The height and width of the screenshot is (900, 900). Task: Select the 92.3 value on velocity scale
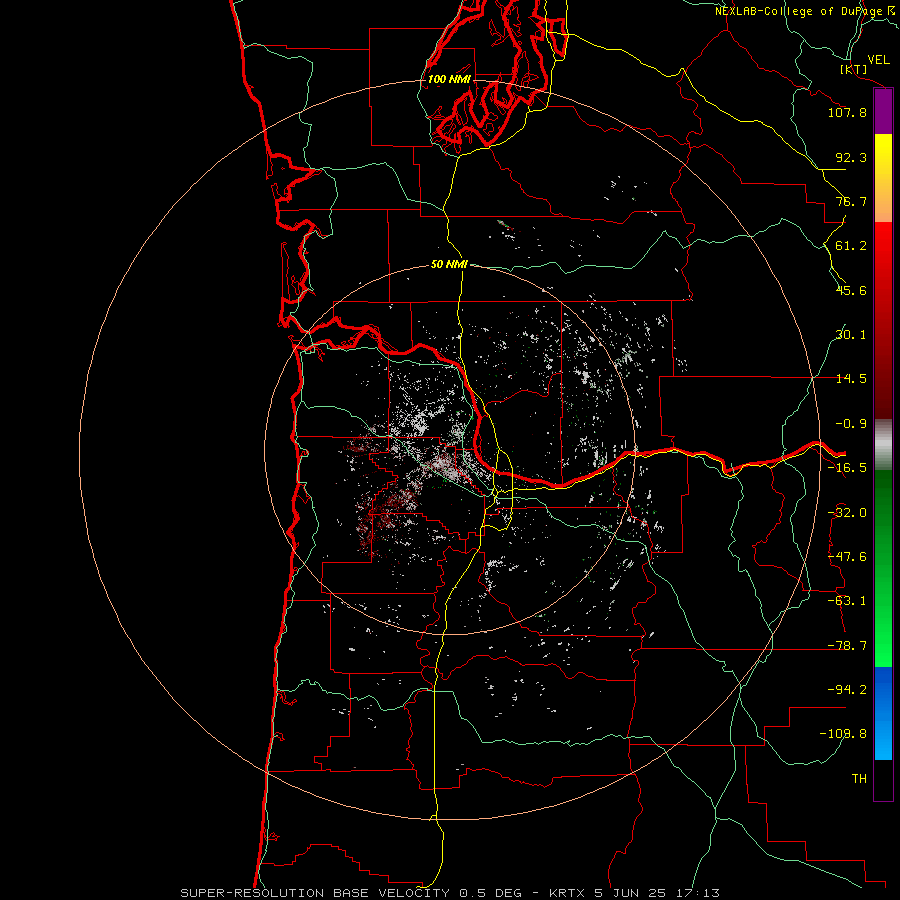tap(851, 157)
